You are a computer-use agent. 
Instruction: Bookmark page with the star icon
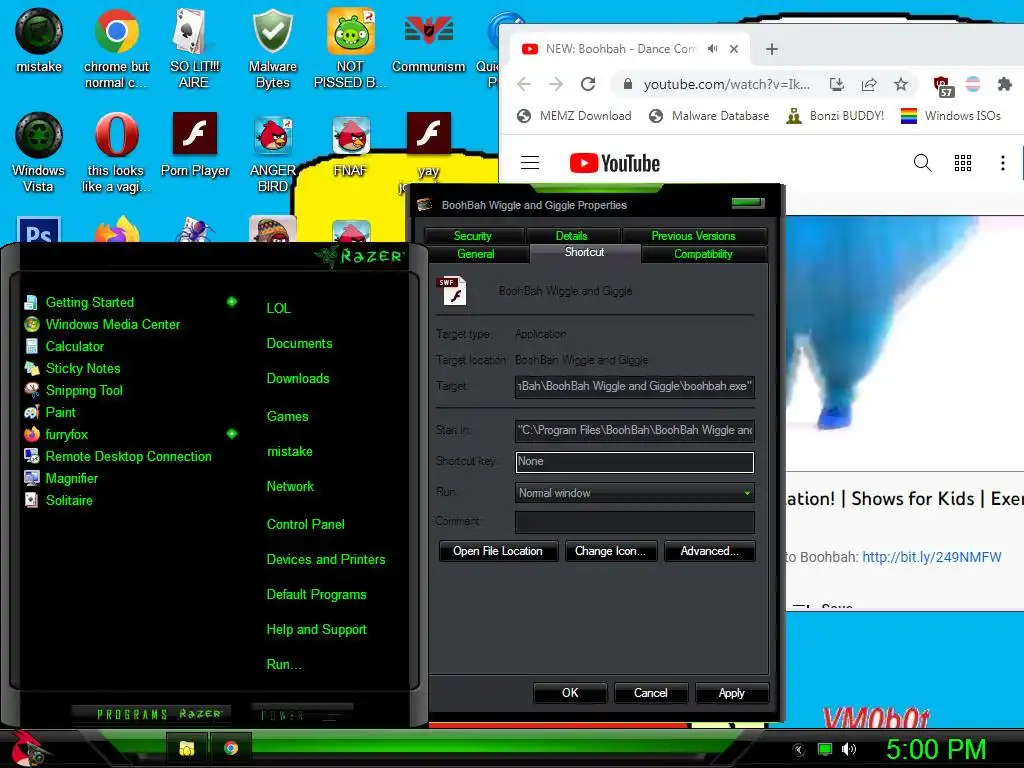[901, 84]
